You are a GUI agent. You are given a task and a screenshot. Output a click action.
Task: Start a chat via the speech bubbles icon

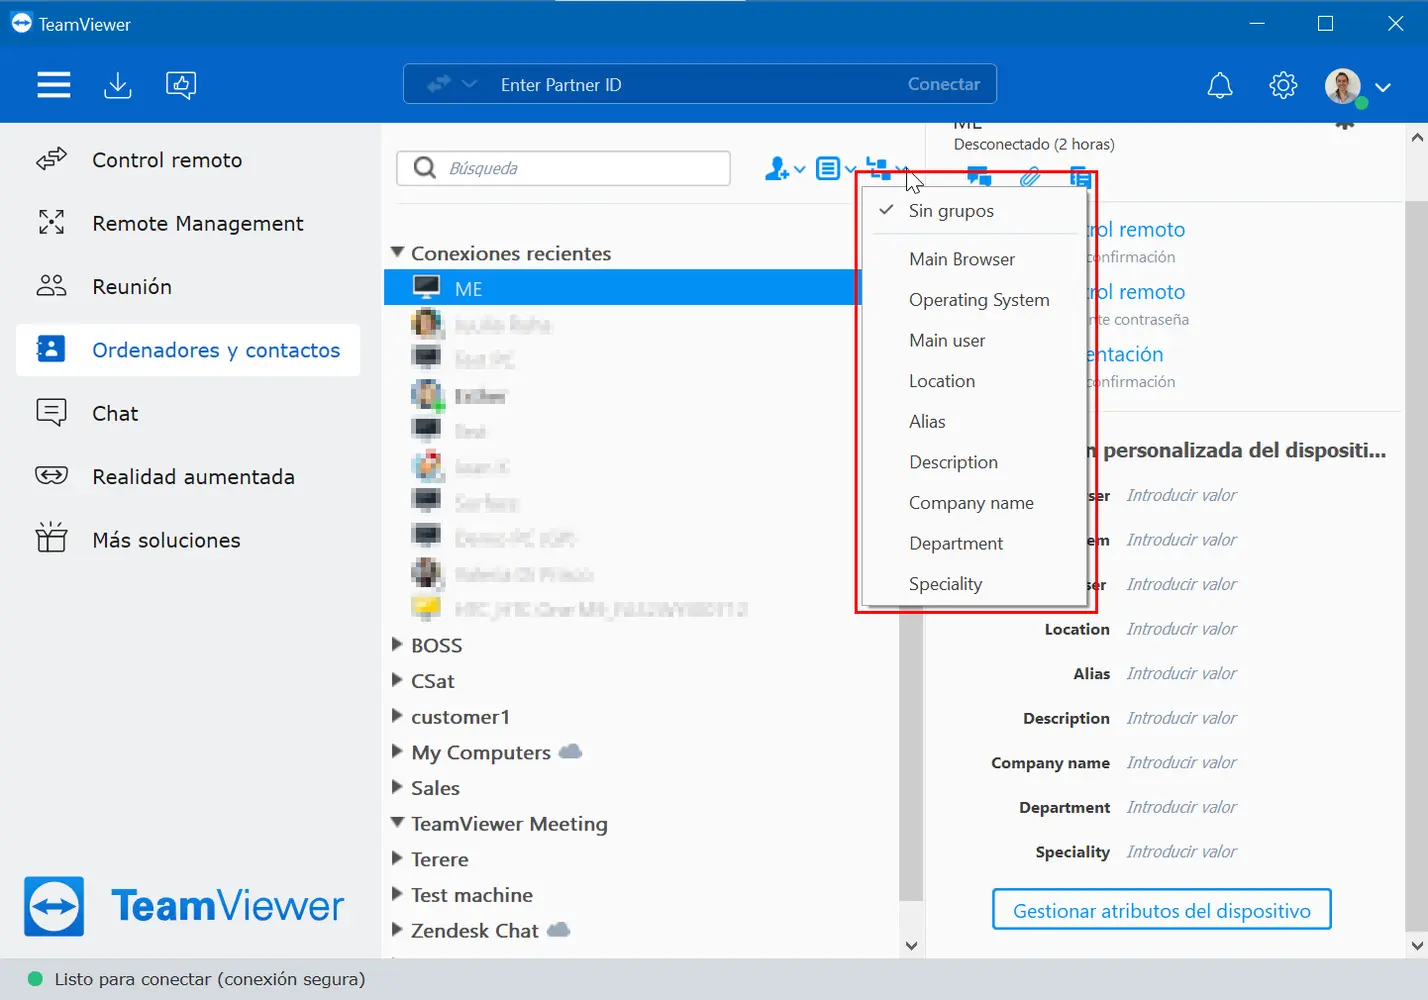[979, 178]
